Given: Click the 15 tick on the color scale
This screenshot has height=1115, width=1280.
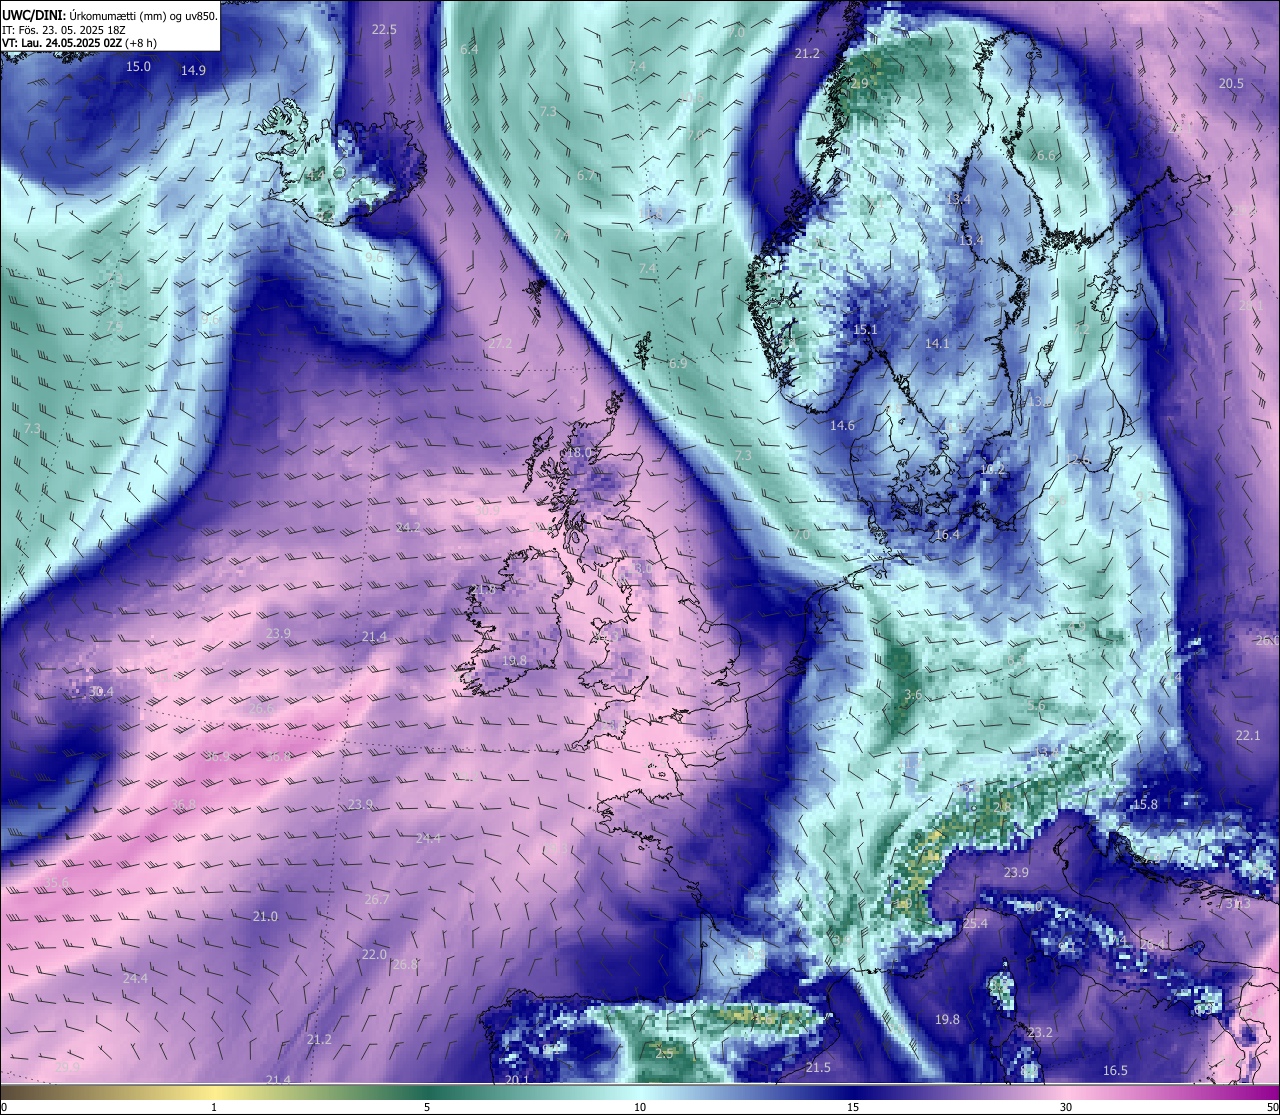Looking at the screenshot, I should click(x=853, y=1107).
